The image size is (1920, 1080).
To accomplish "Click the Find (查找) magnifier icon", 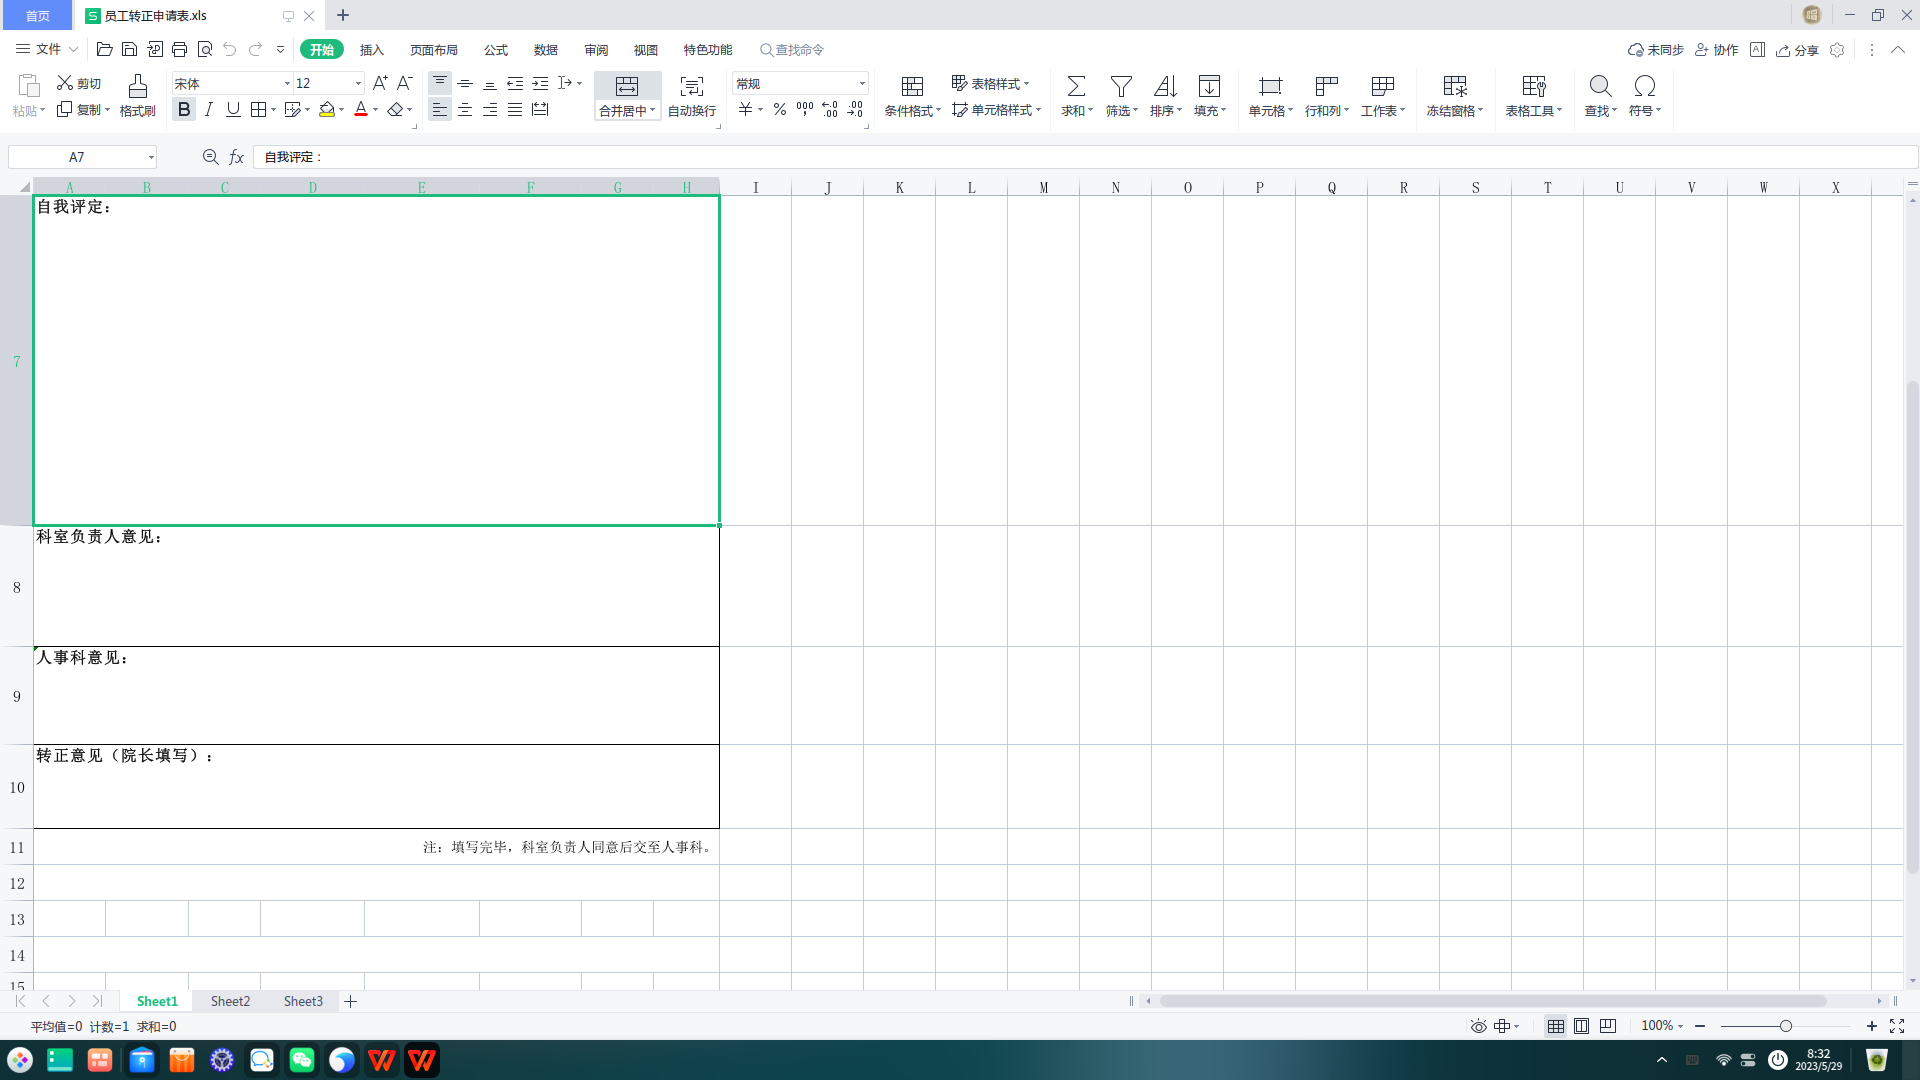I will click(x=1600, y=87).
